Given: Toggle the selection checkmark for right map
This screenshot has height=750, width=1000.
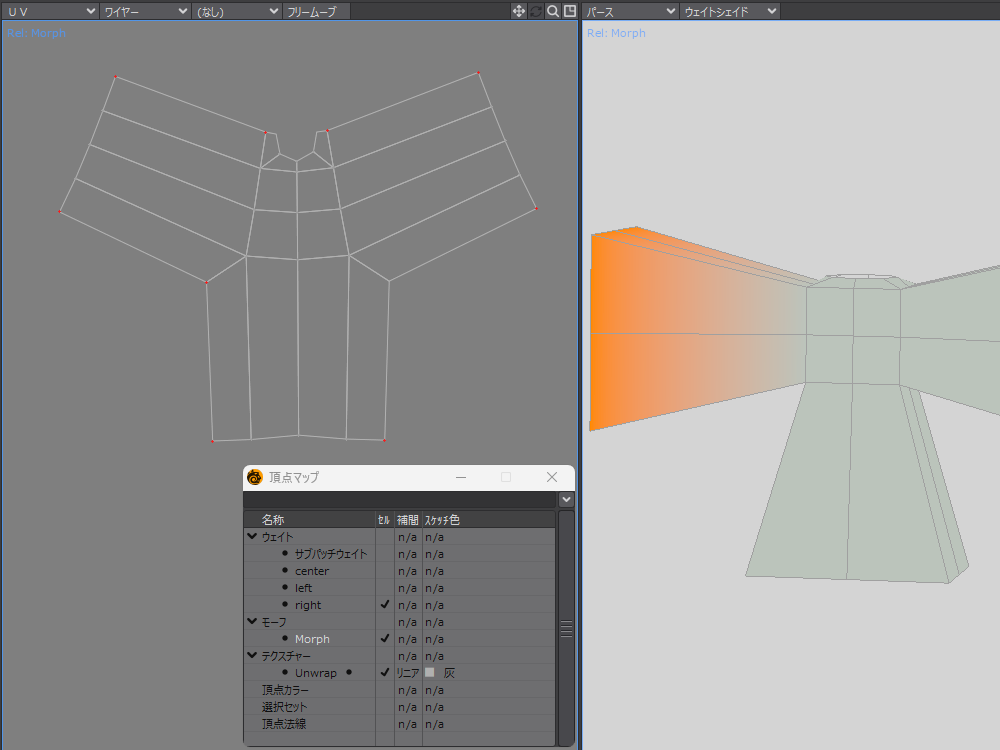Looking at the screenshot, I should coord(385,605).
